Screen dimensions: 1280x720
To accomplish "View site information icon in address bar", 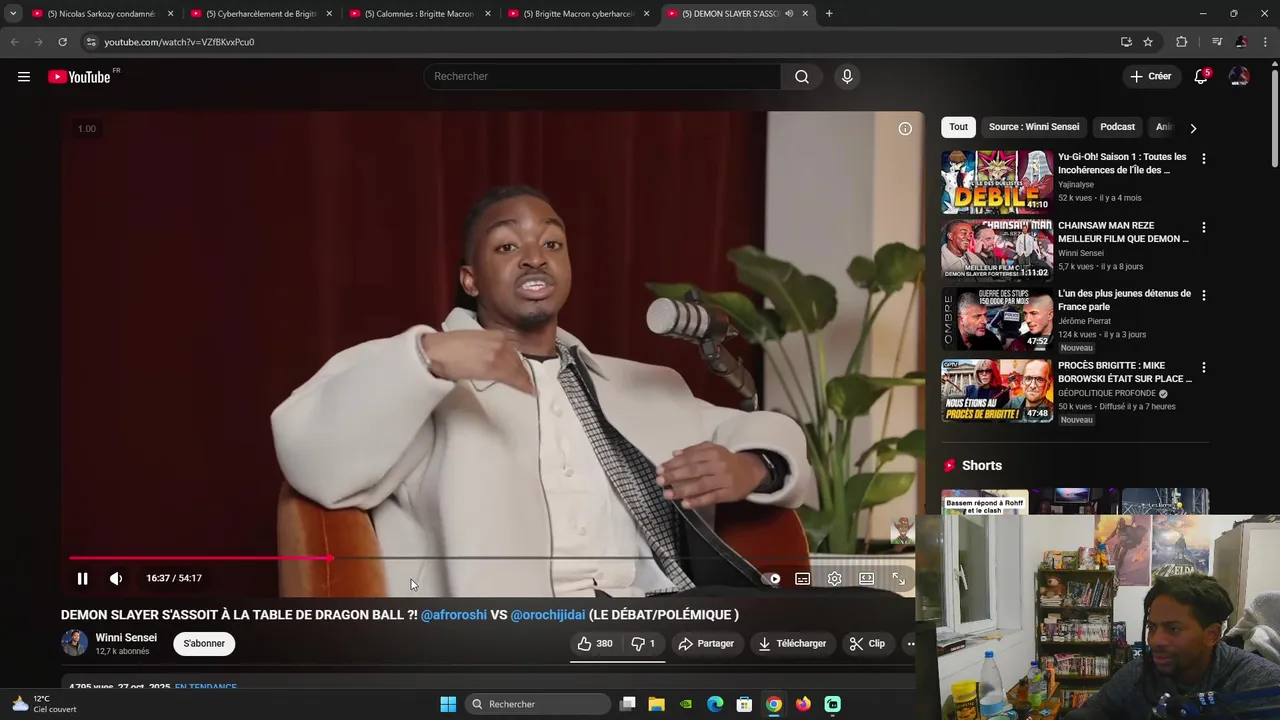I will coord(91,42).
